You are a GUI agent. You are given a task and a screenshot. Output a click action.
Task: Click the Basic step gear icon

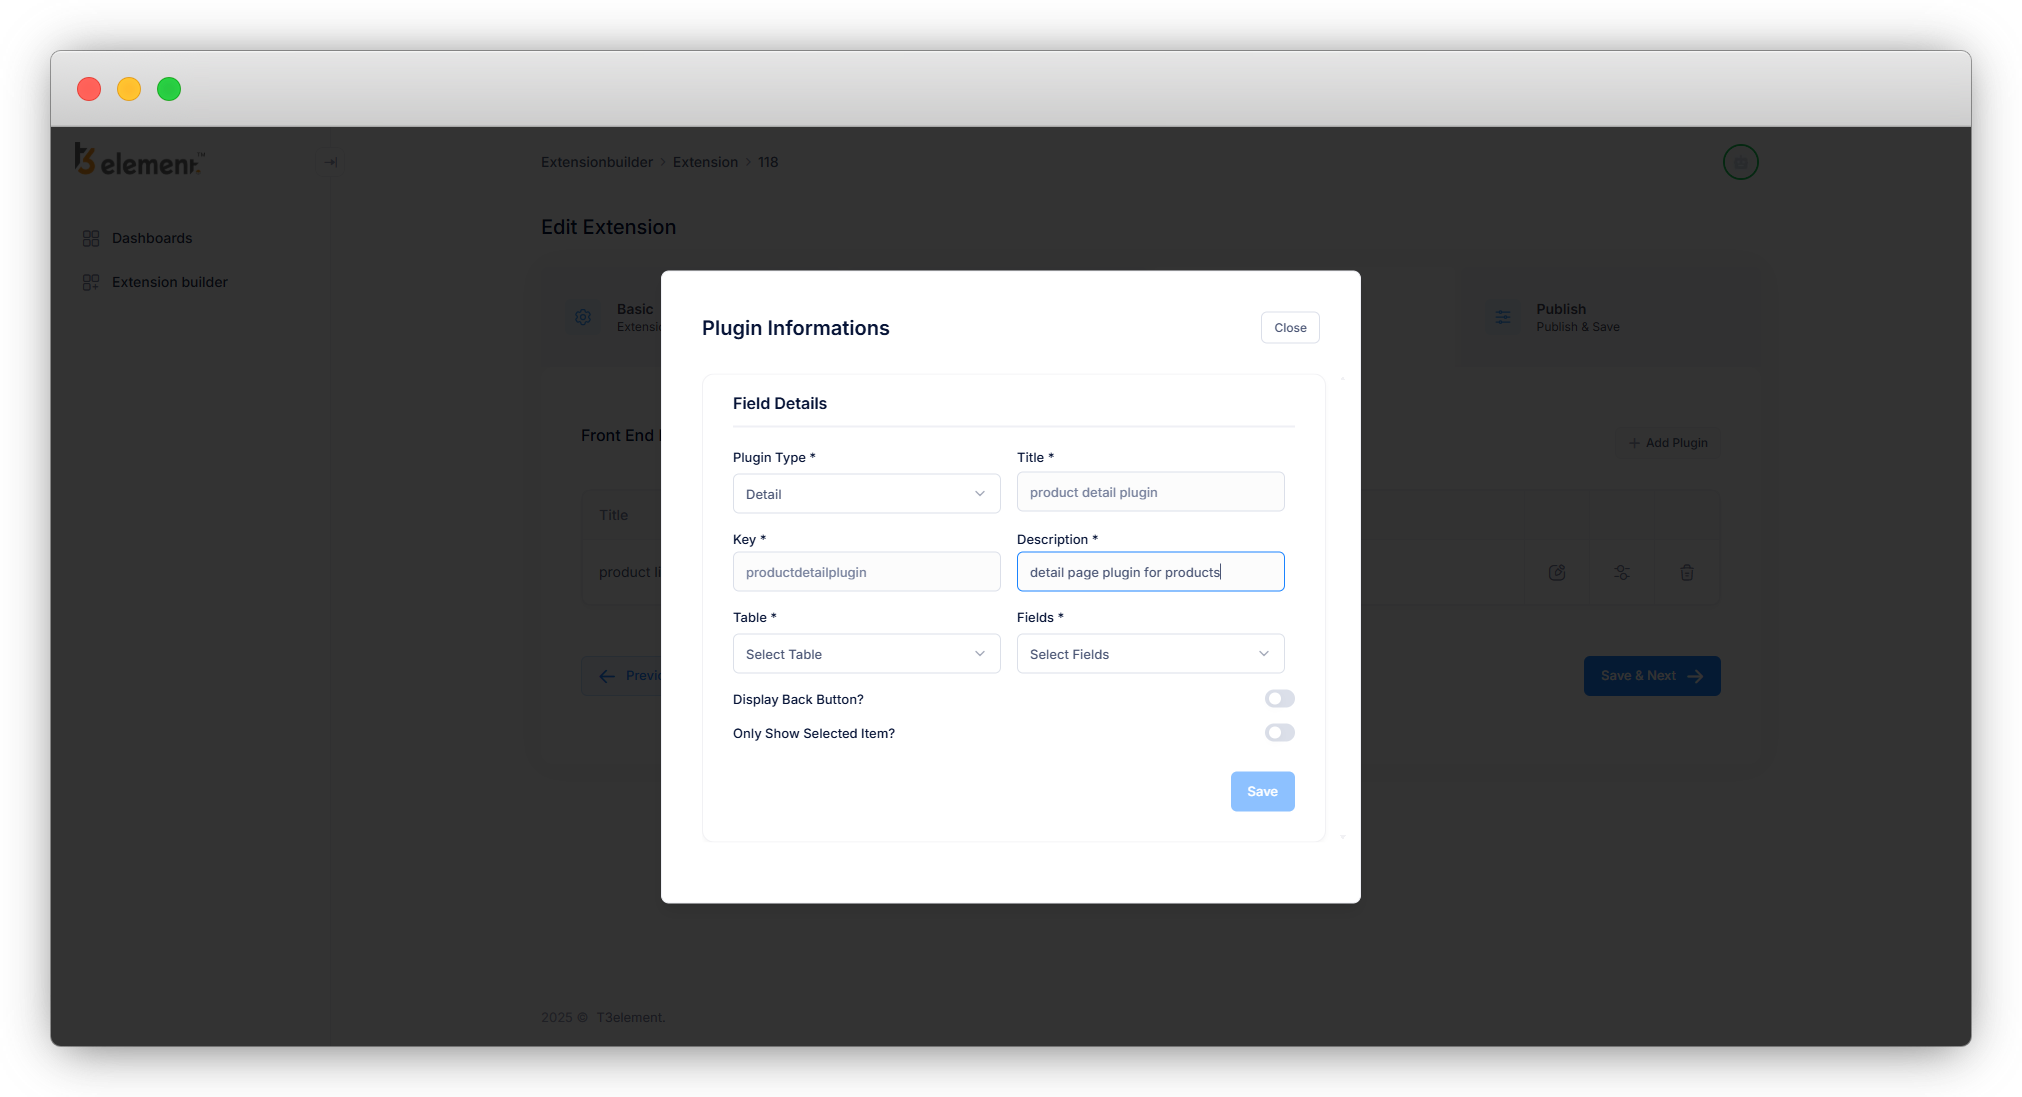click(x=583, y=317)
